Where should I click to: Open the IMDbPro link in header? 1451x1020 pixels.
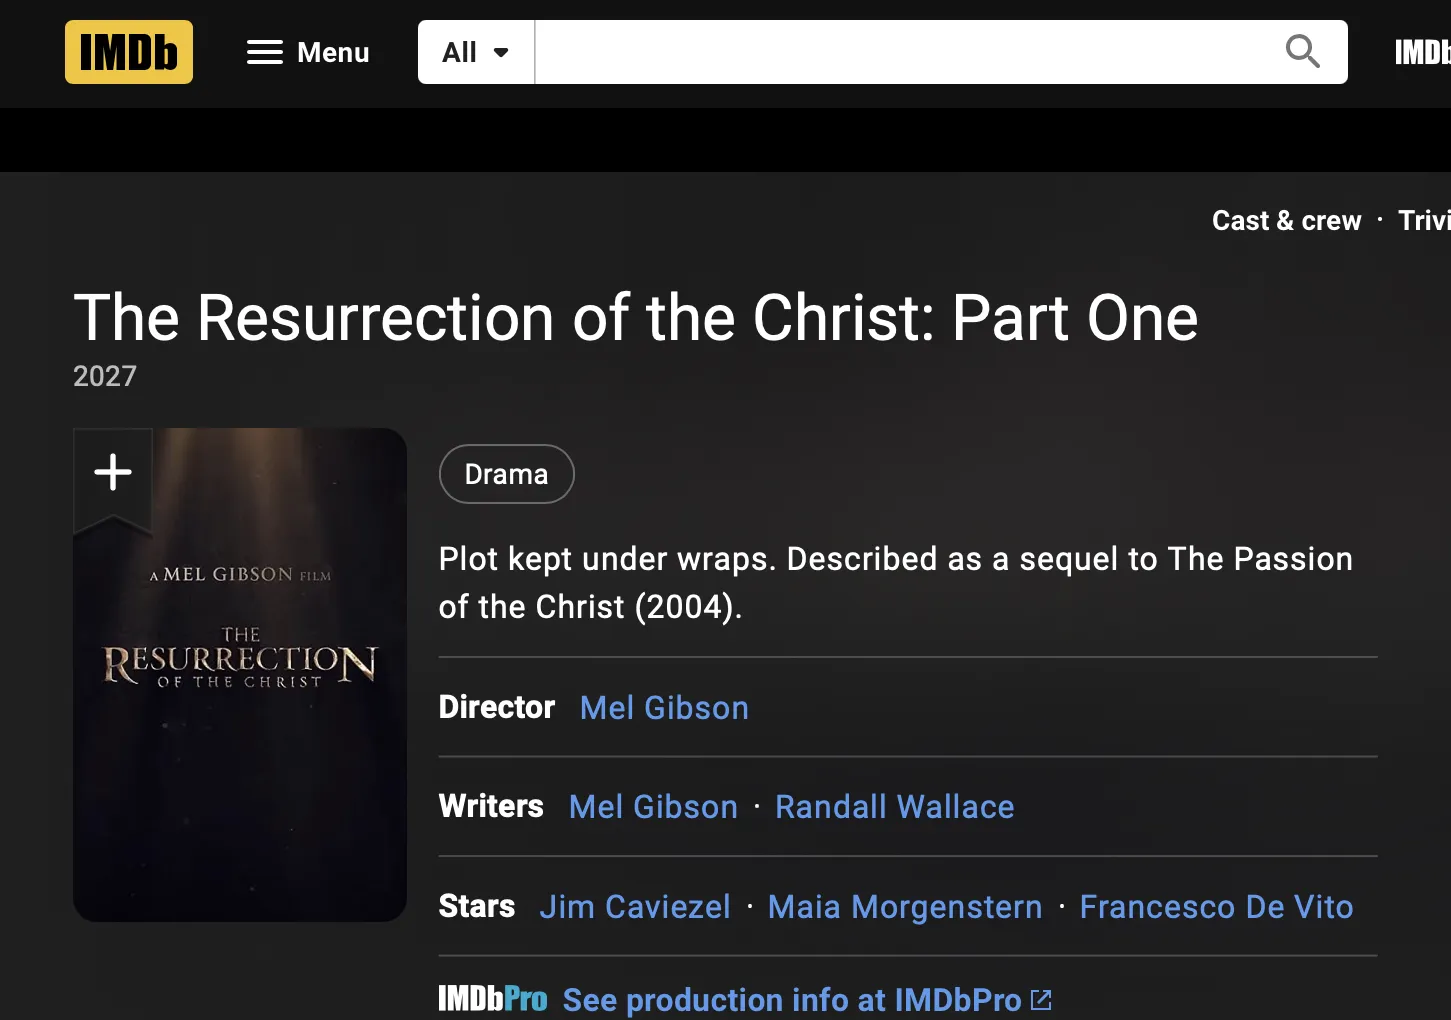(1422, 52)
